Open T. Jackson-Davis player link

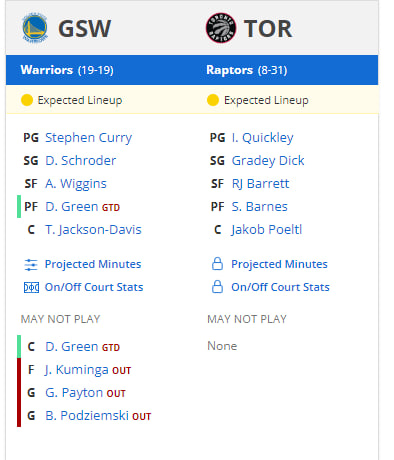(93, 230)
